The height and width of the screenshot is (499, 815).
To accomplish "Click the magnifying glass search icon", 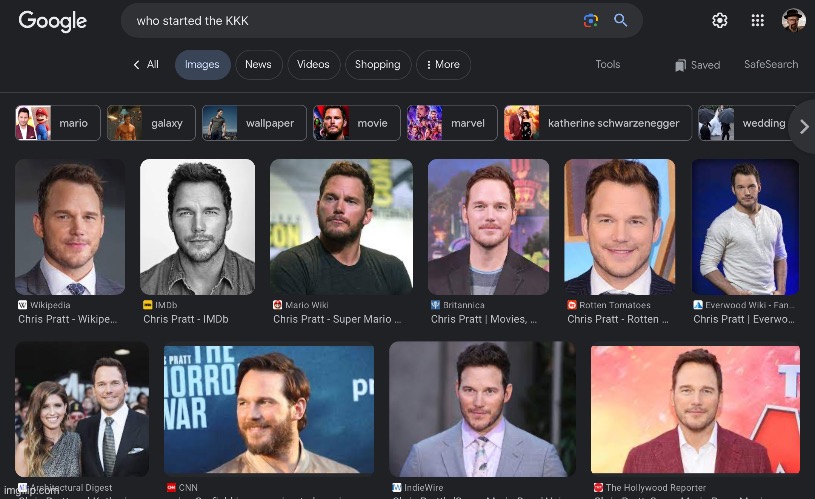I will 621,21.
